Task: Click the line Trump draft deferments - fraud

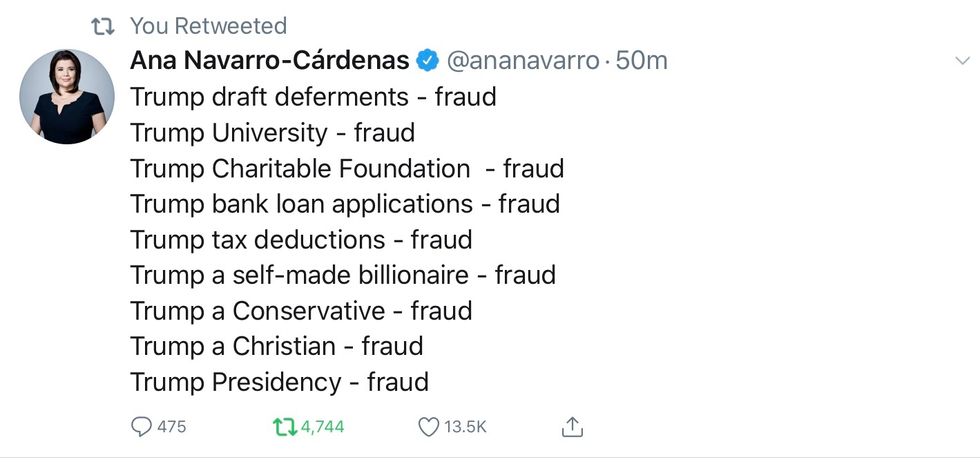Action: [313, 97]
